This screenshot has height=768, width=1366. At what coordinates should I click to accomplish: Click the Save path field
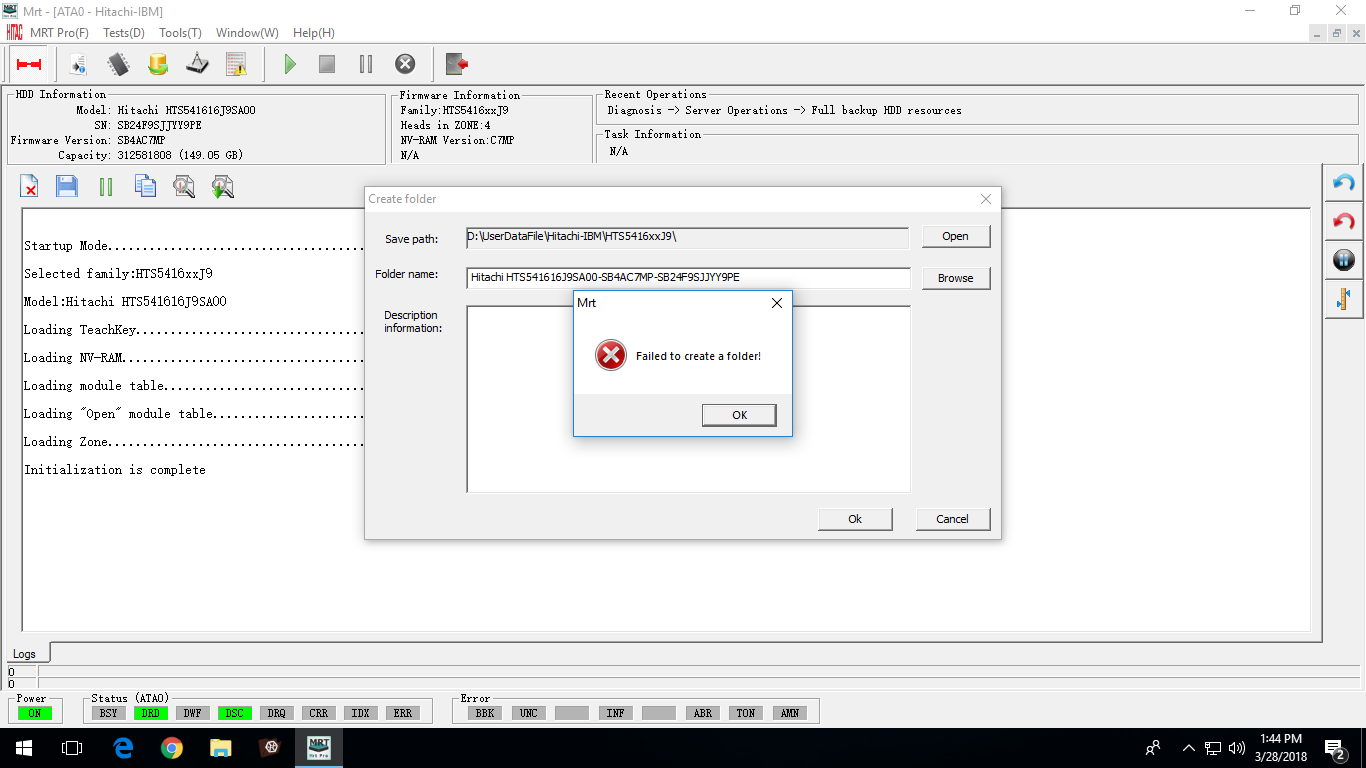point(687,237)
